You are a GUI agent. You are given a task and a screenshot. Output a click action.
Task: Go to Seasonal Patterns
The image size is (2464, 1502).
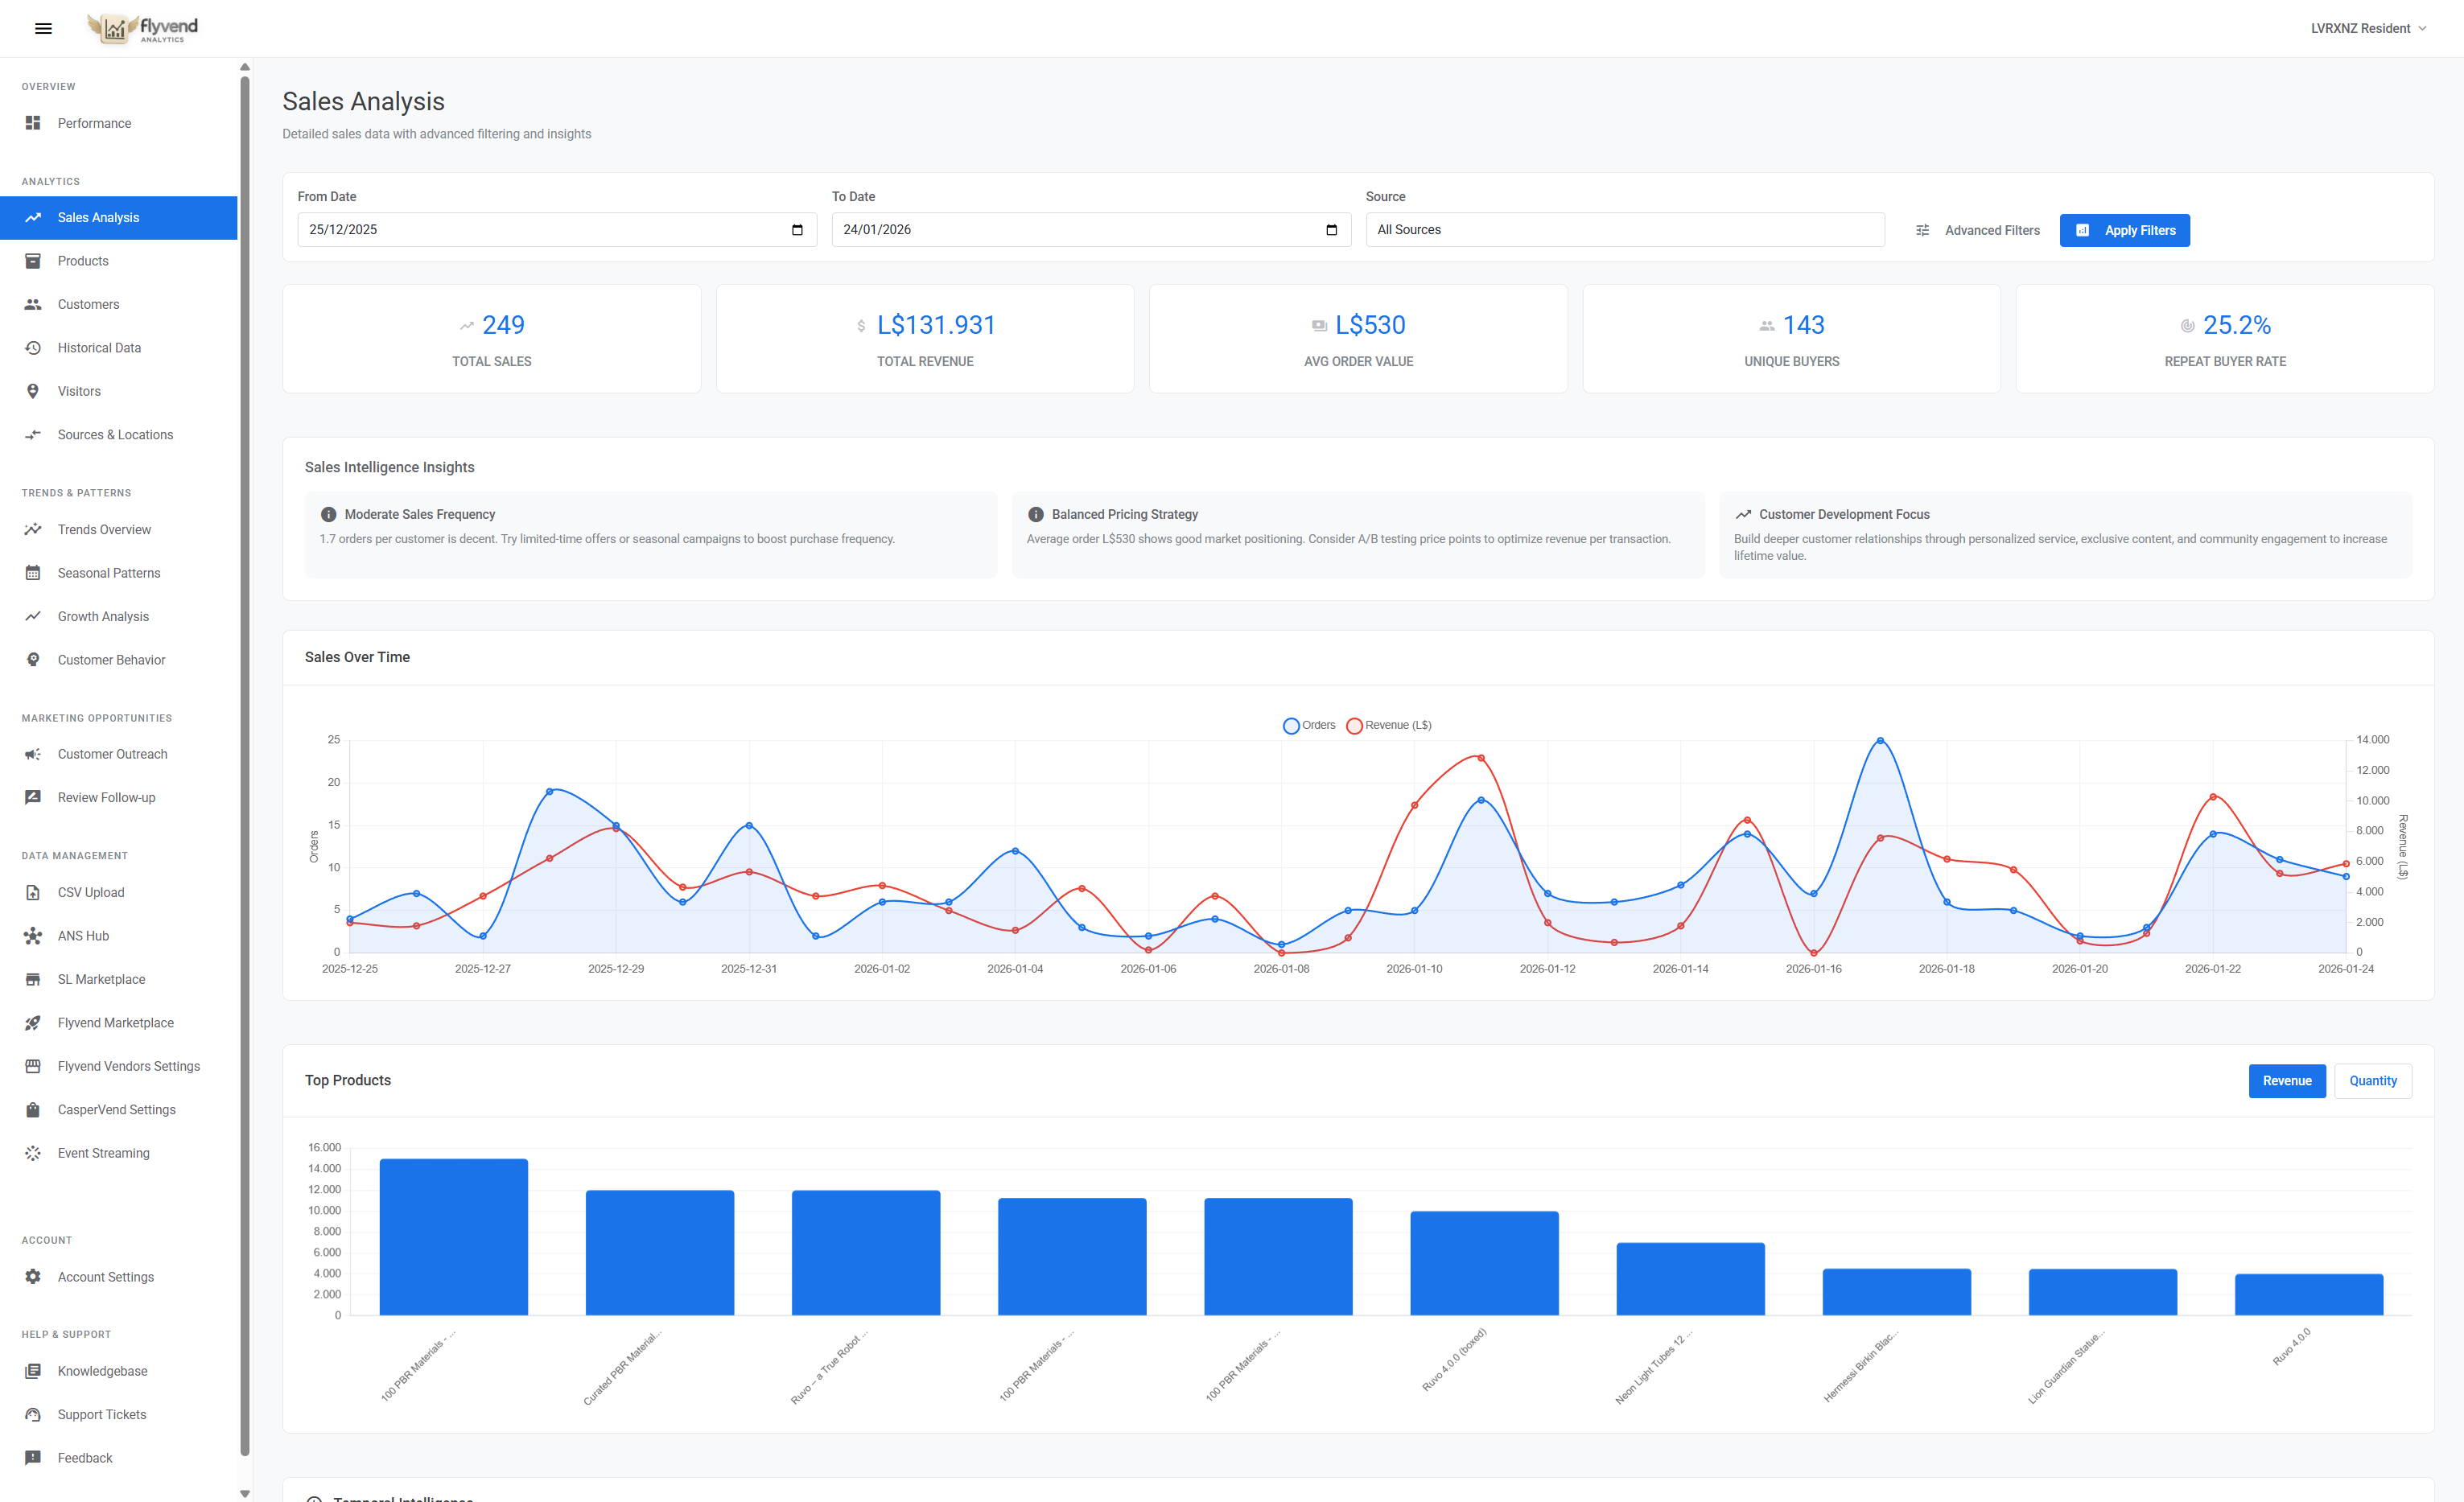point(108,572)
